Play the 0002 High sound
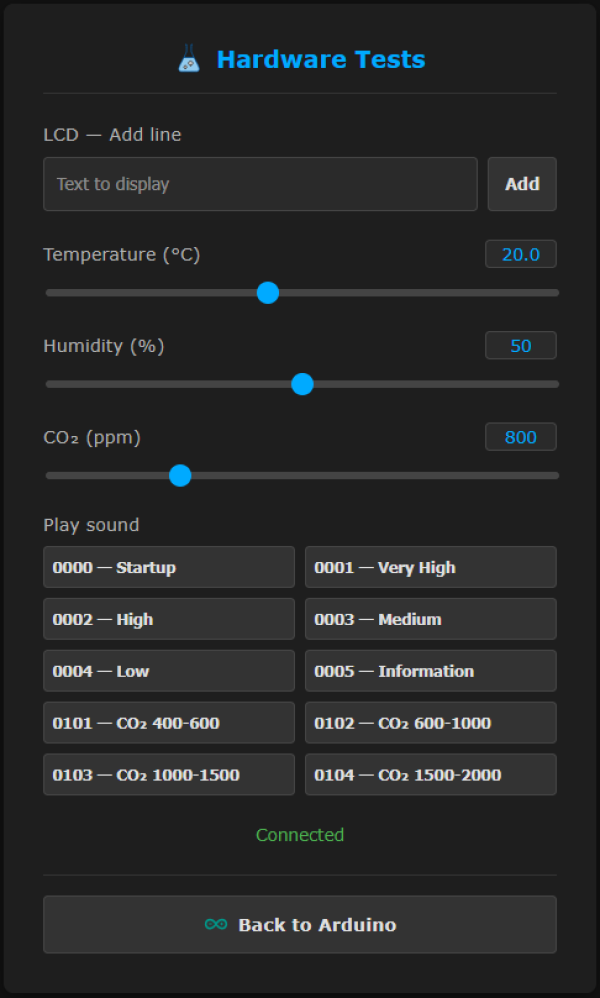Viewport: 600px width, 998px height. tap(169, 619)
